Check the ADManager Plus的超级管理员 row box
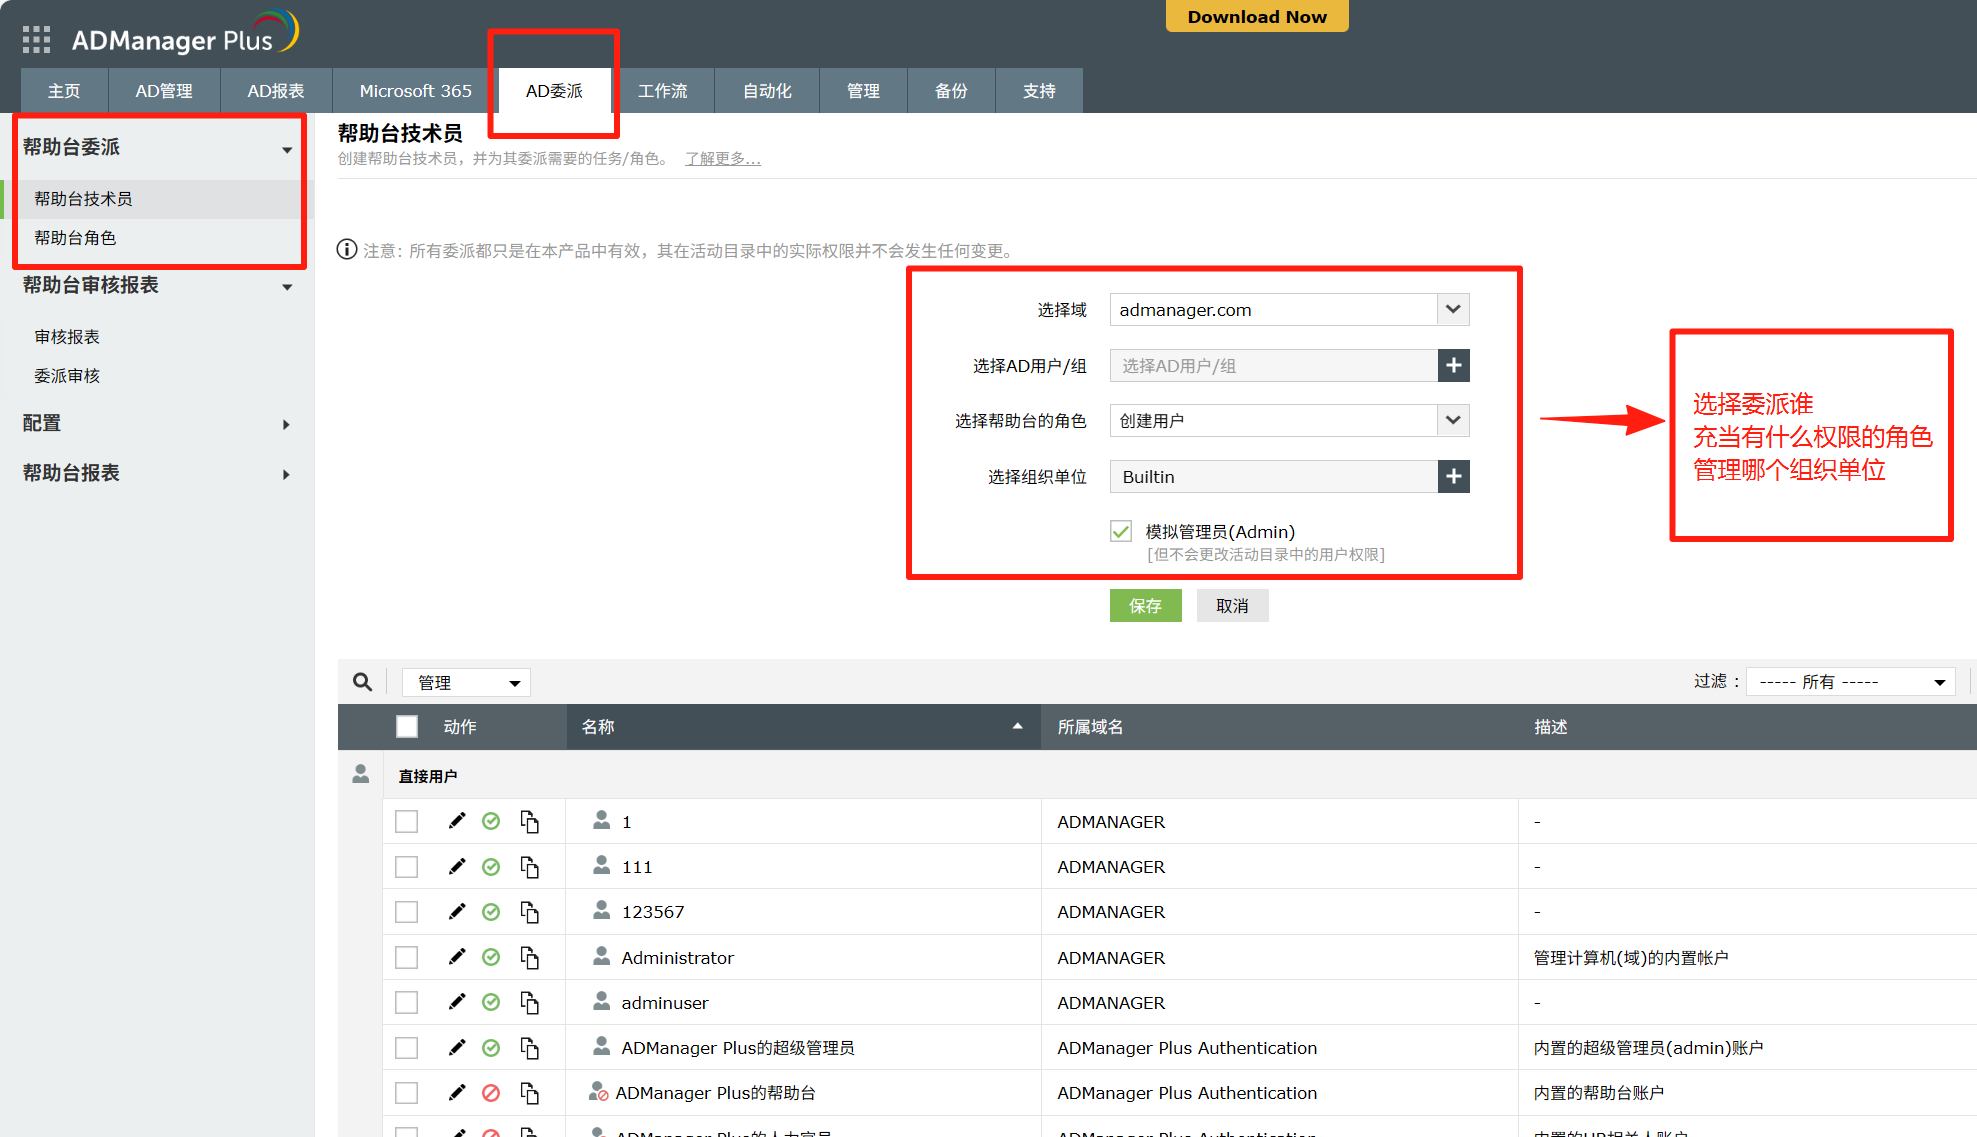Viewport: 1977px width, 1137px height. coord(406,1047)
